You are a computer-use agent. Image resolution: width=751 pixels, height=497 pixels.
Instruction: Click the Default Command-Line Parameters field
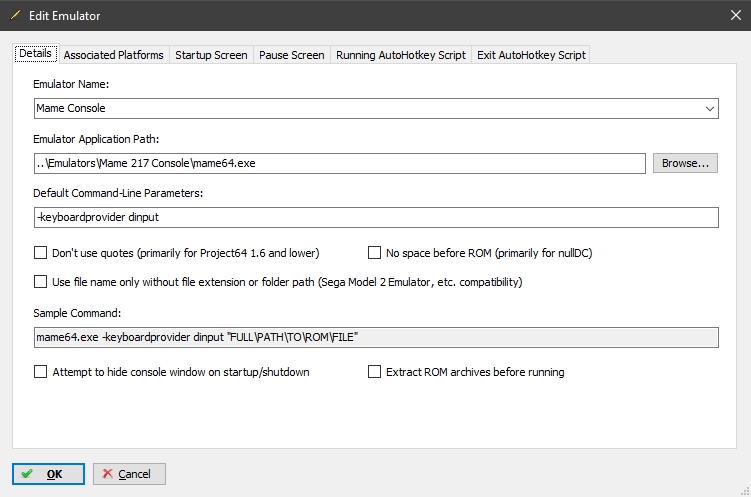coord(376,217)
